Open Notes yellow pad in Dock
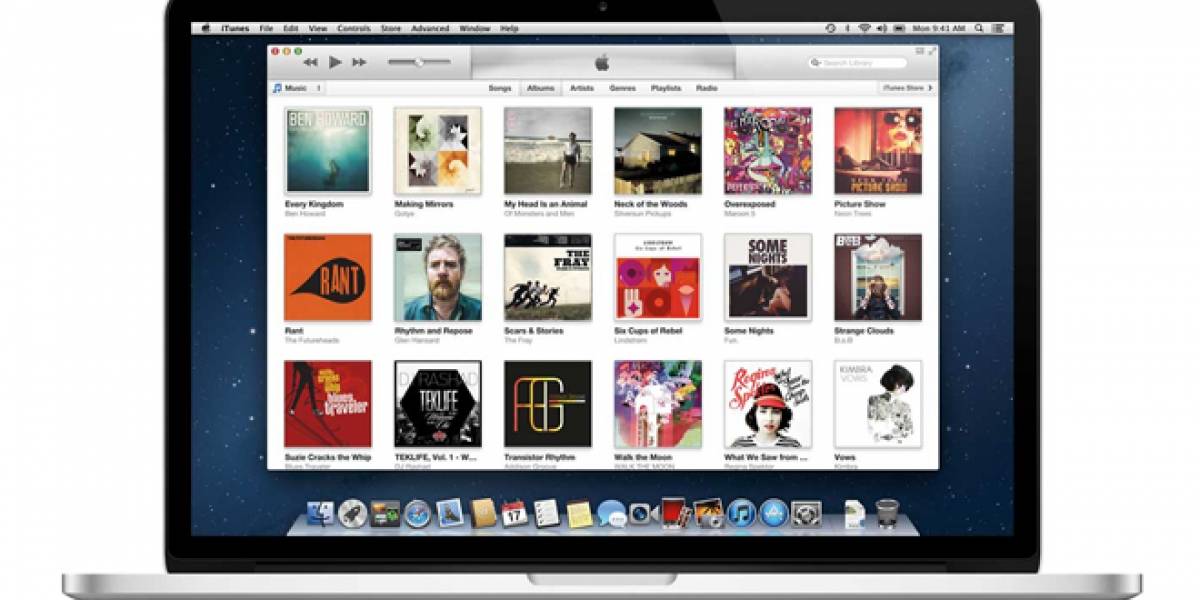The height and width of the screenshot is (600, 1200). coord(579,513)
